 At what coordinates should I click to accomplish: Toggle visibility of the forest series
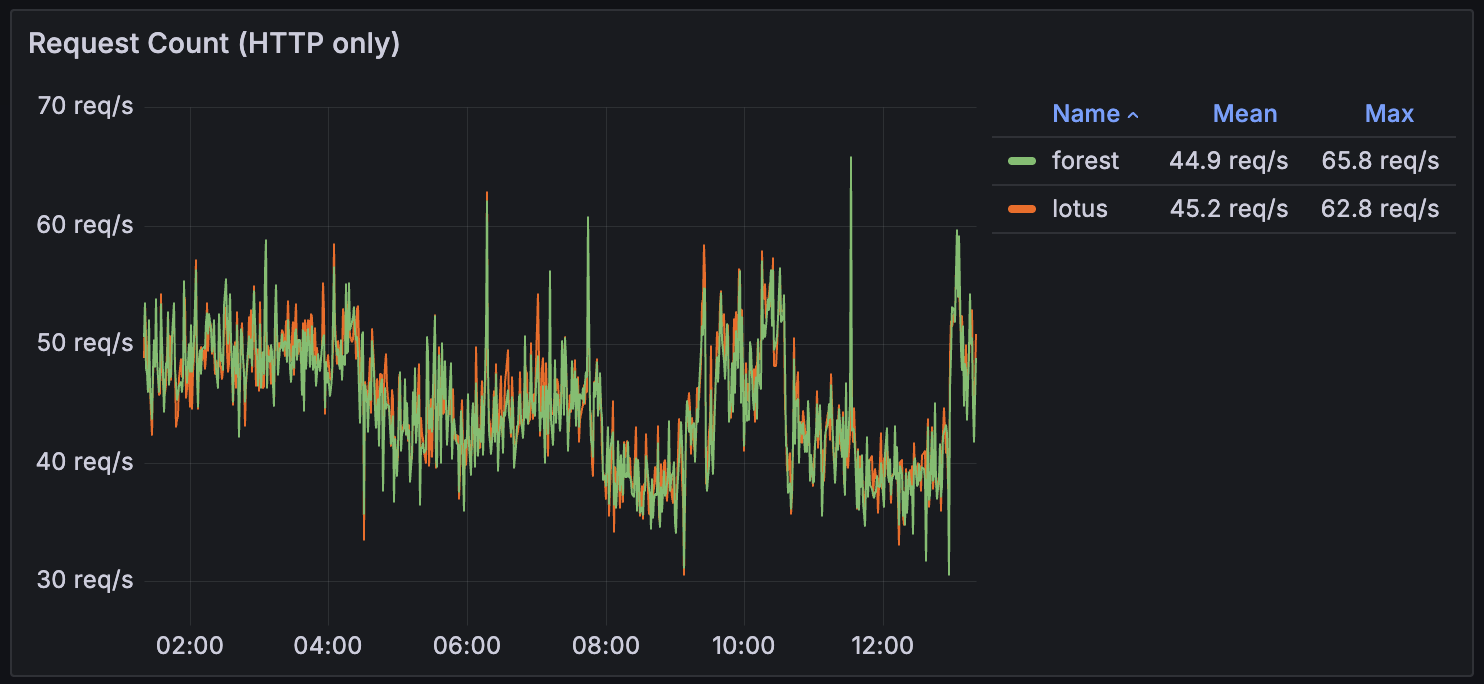click(1085, 161)
